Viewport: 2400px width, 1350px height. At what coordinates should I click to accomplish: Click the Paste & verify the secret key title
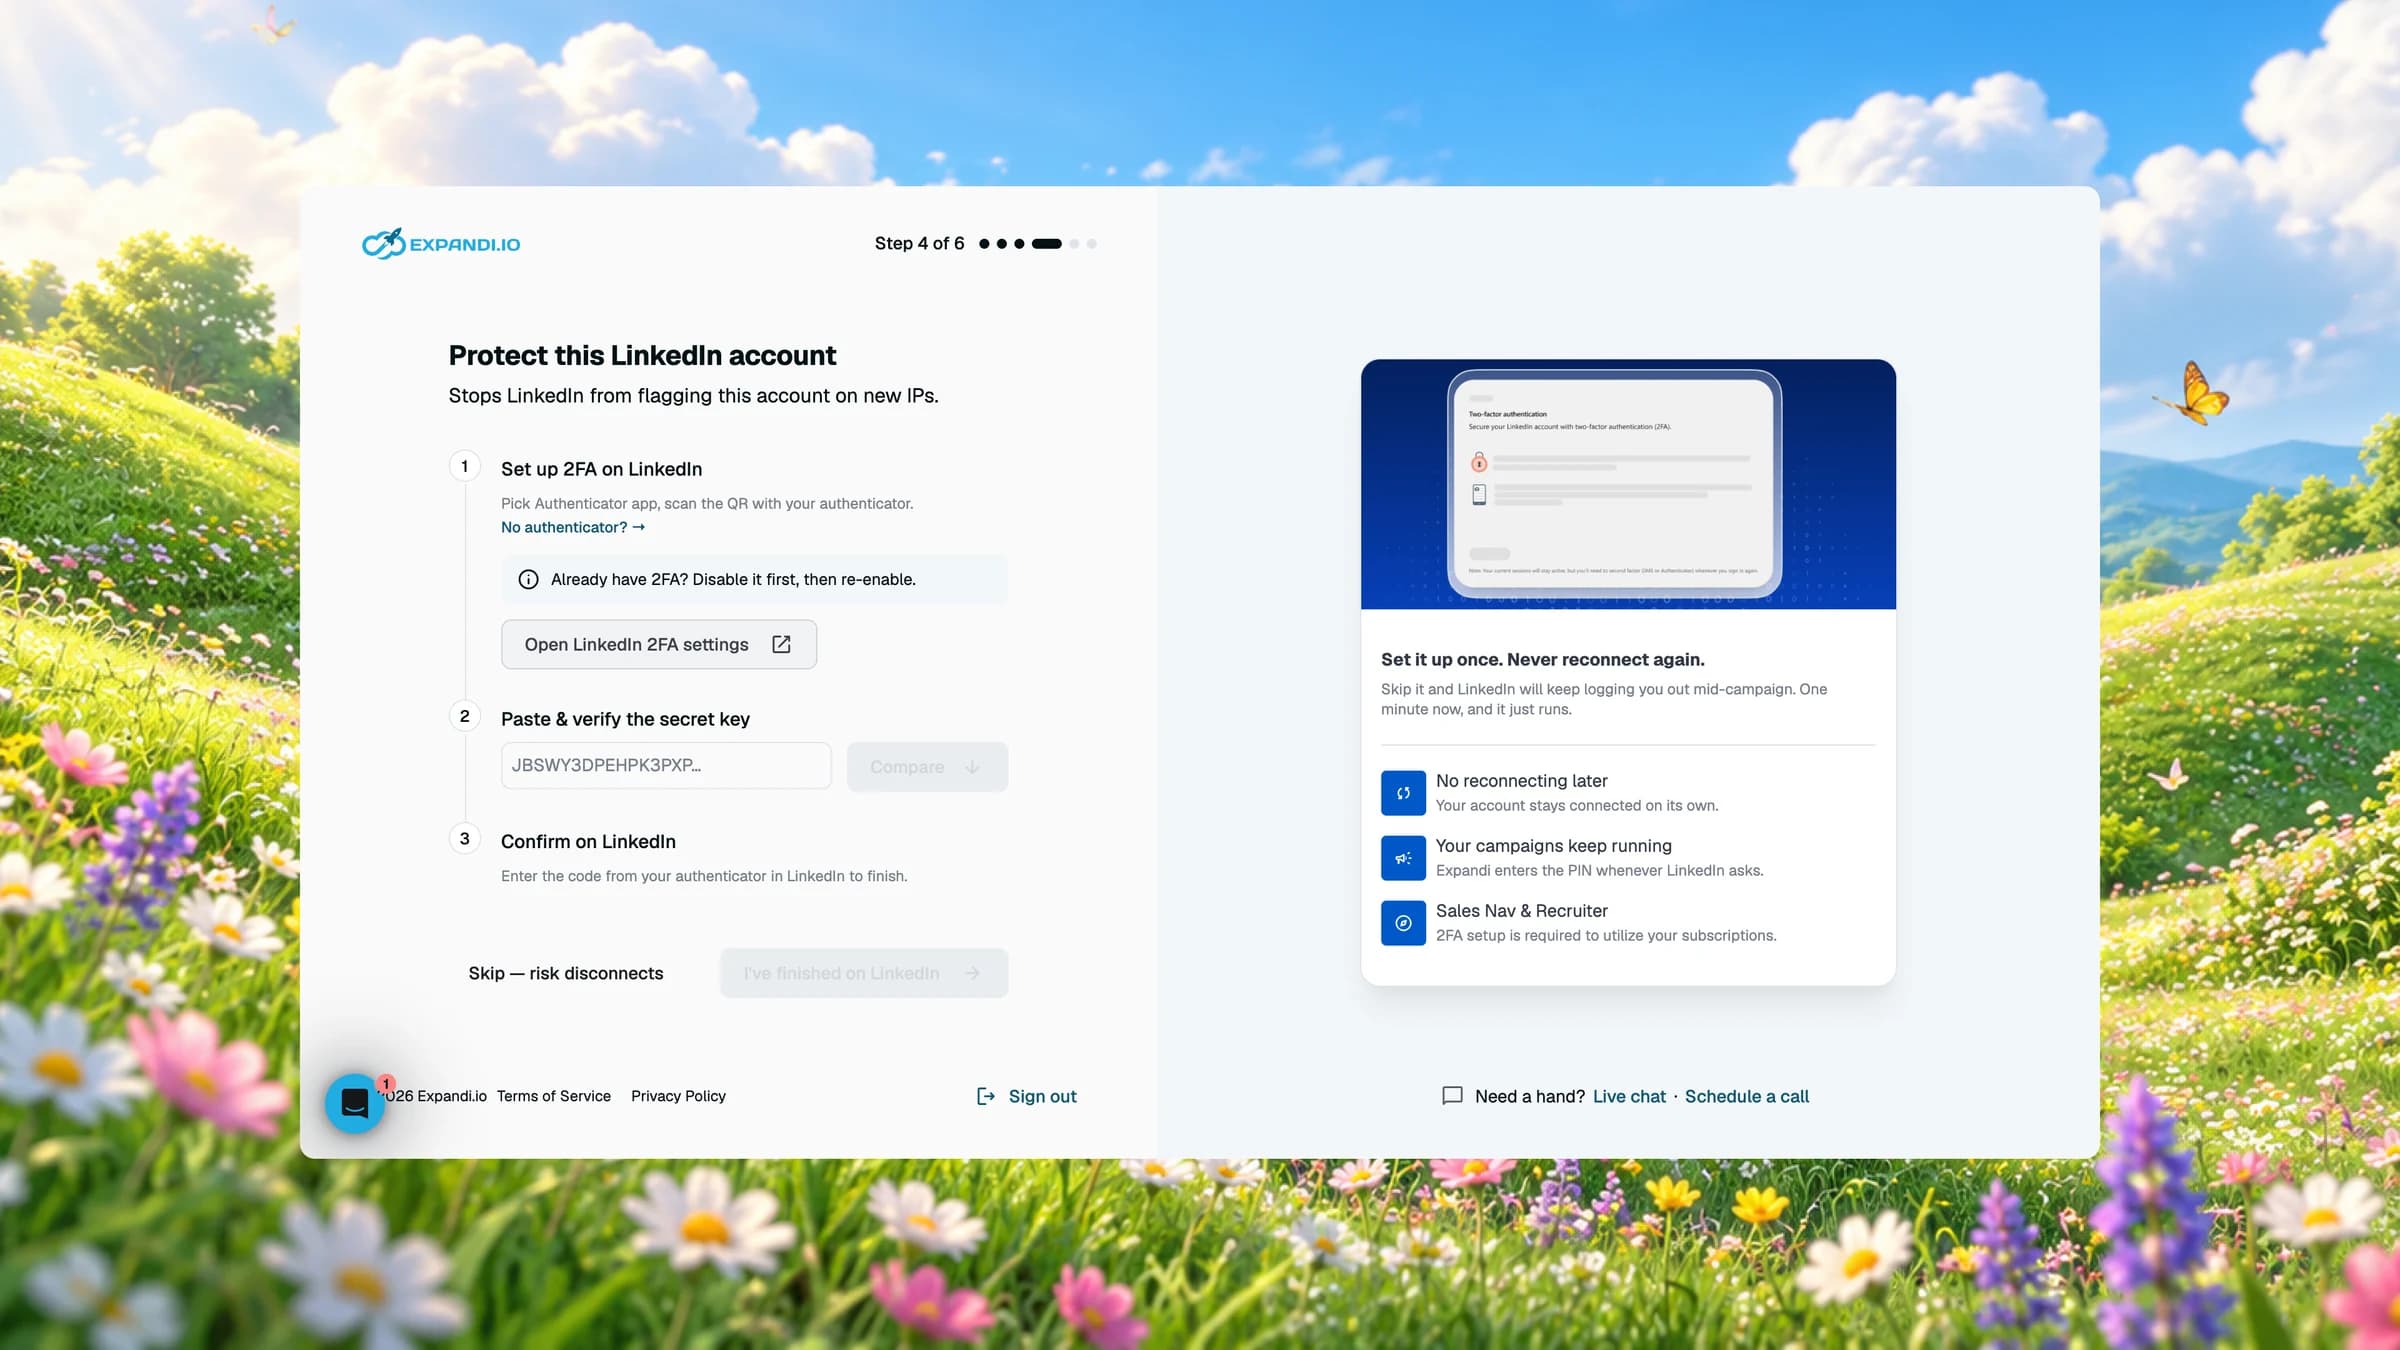coord(625,719)
